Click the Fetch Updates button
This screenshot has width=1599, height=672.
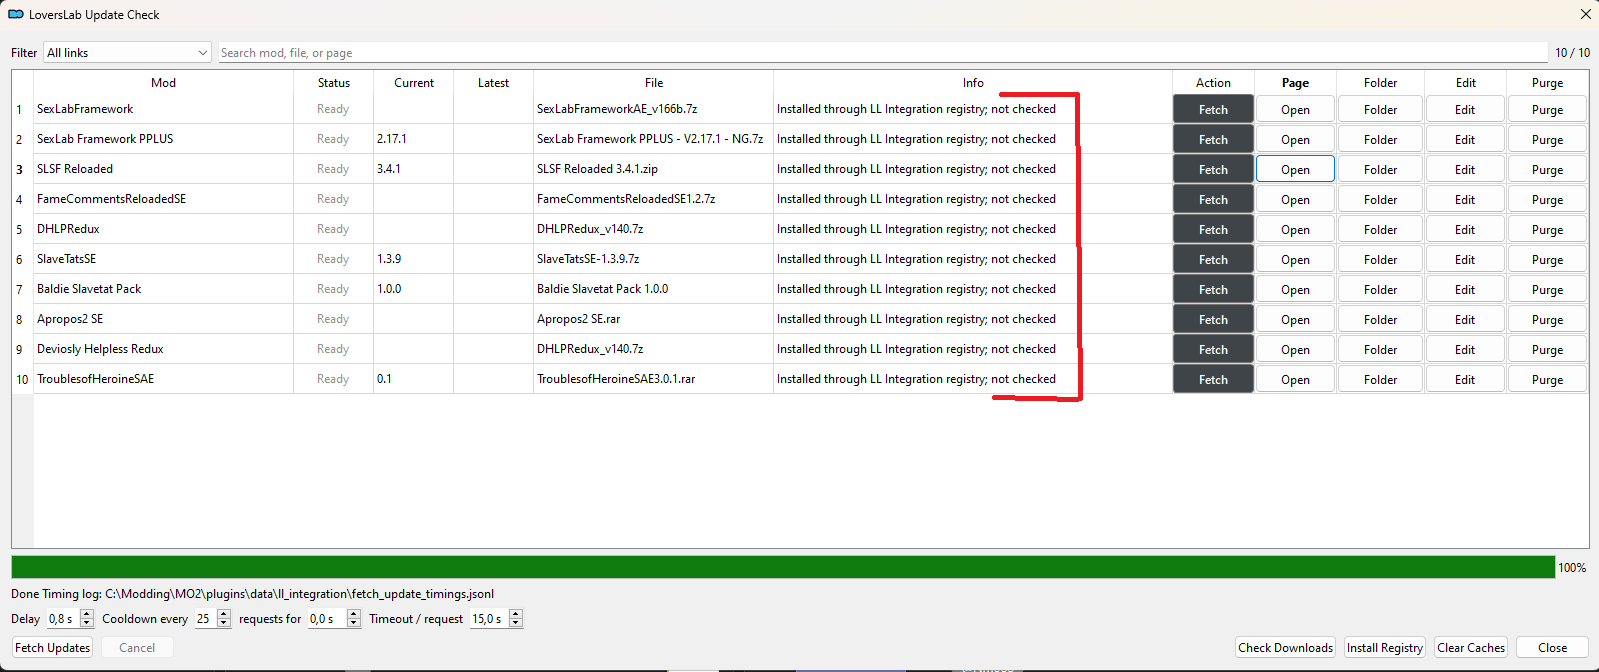click(x=52, y=648)
